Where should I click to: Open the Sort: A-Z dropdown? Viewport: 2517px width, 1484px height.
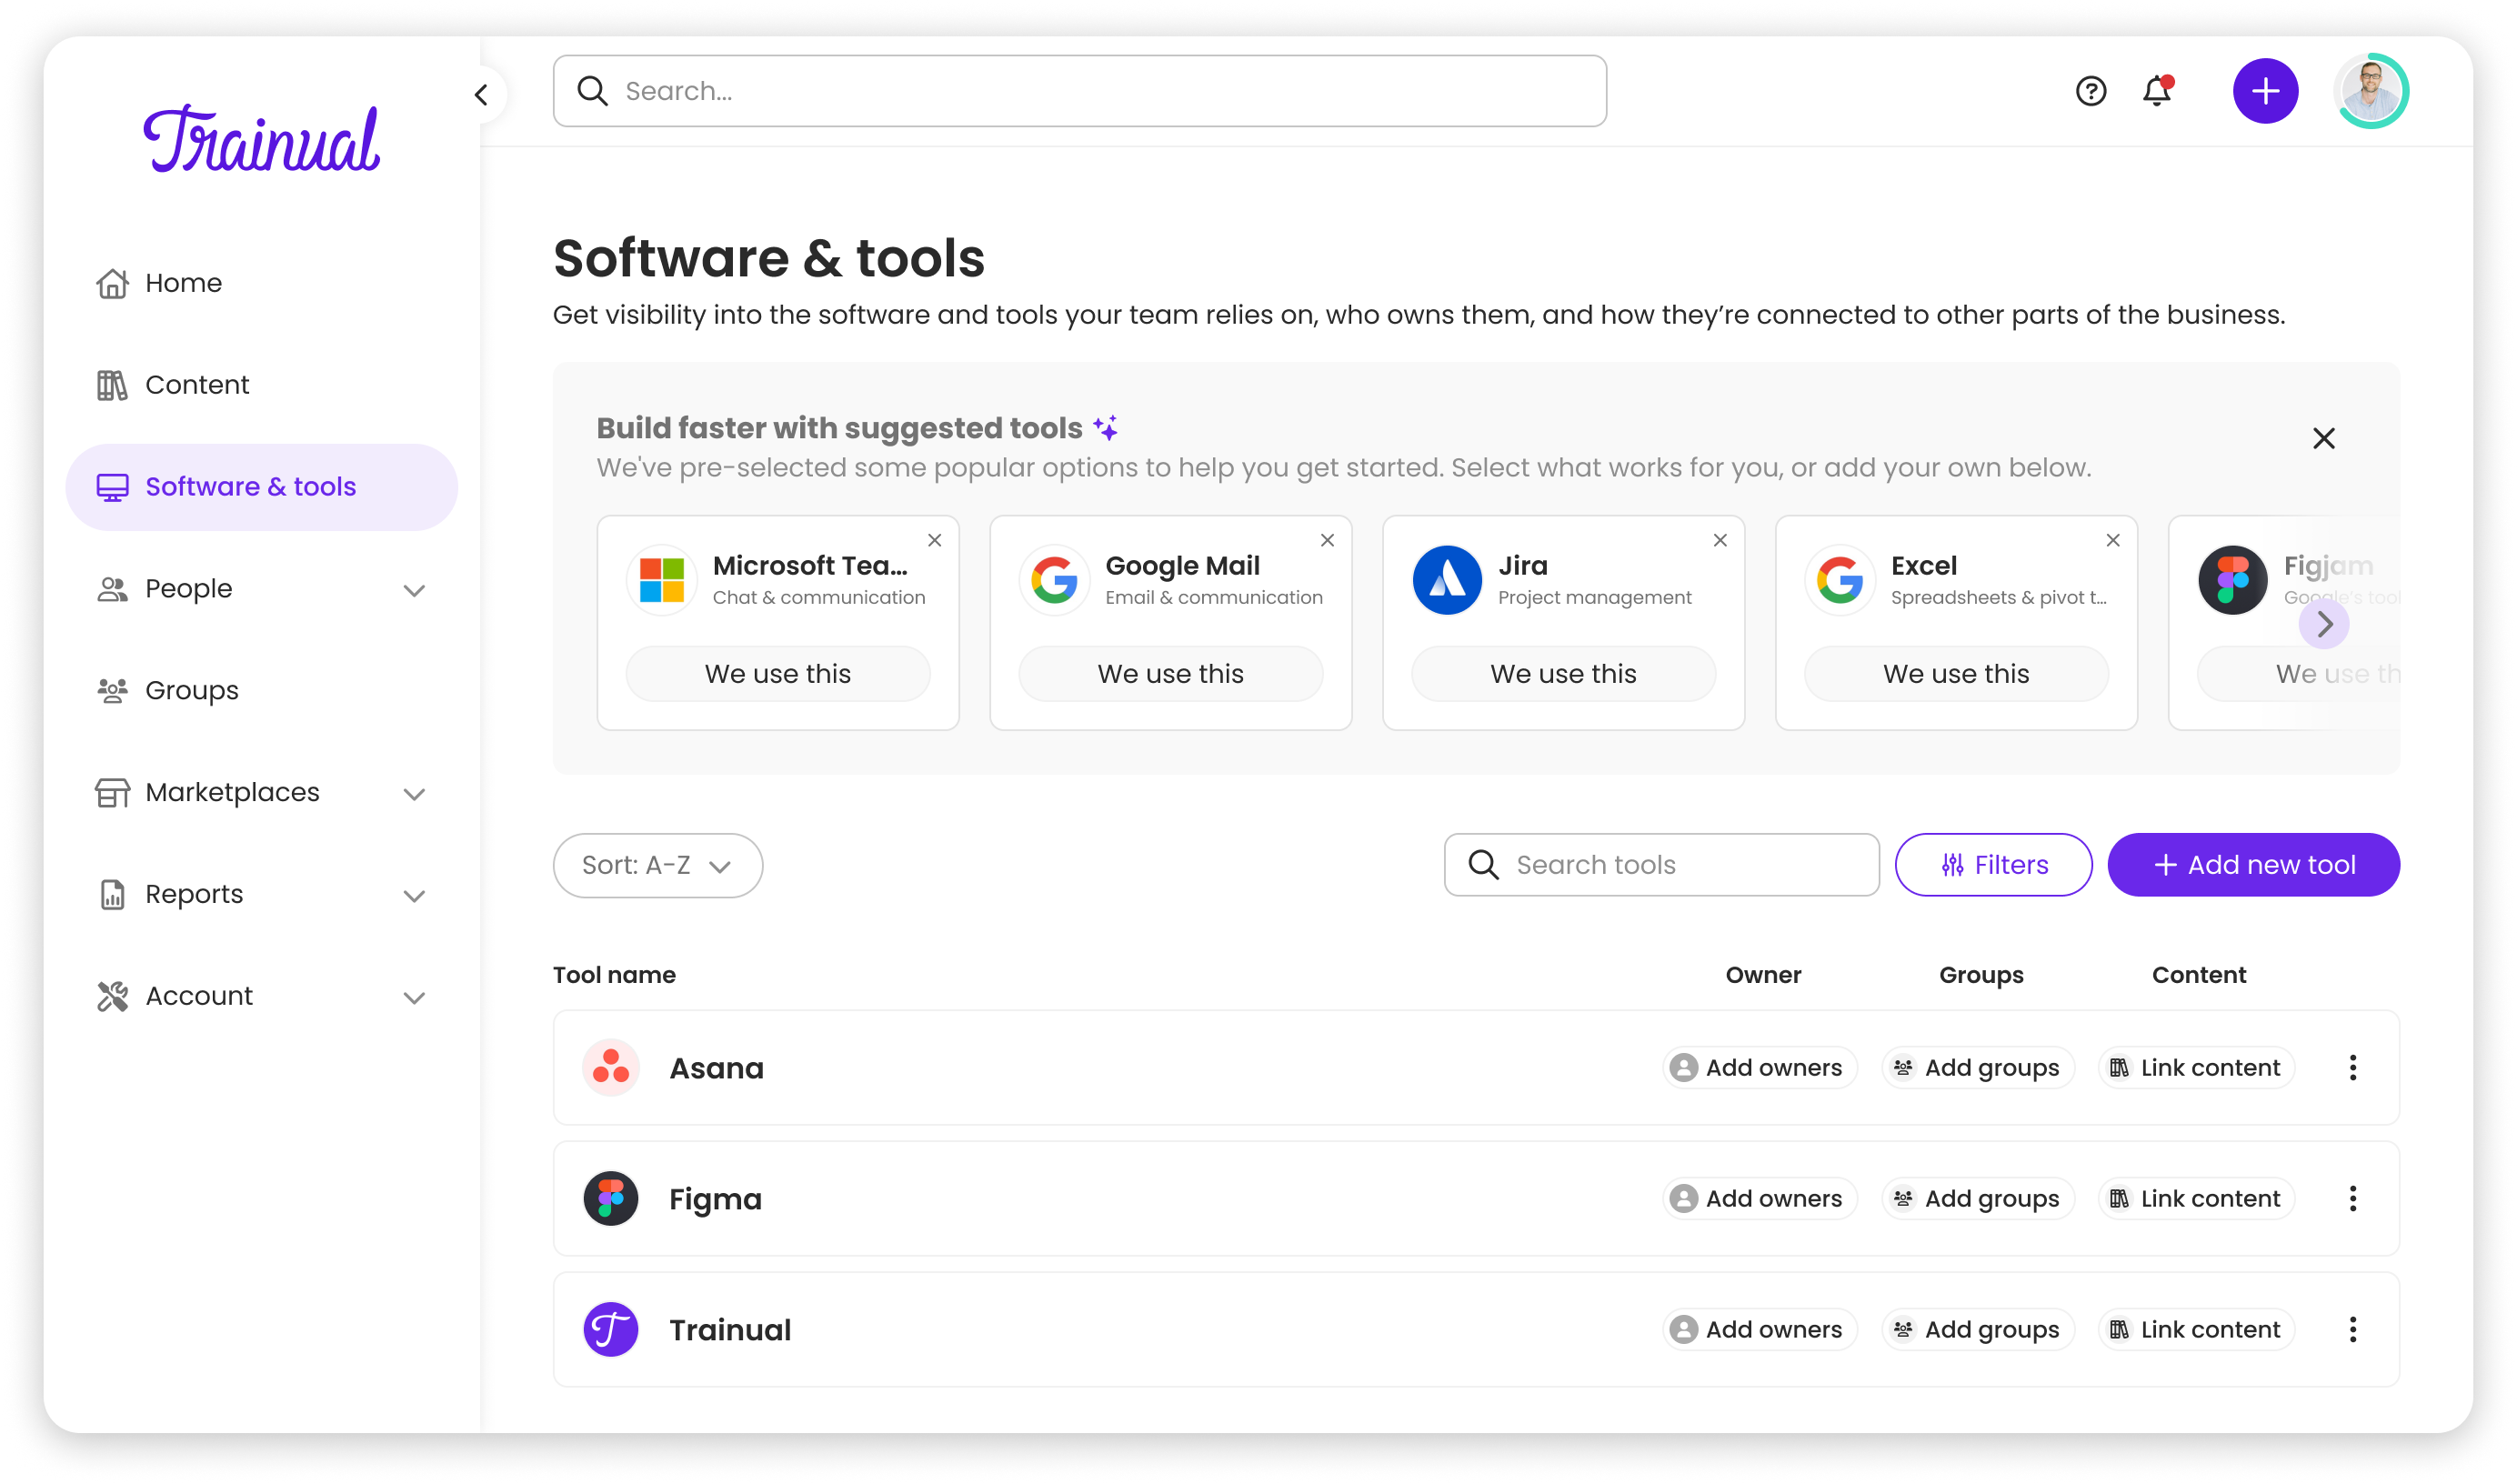657,865
